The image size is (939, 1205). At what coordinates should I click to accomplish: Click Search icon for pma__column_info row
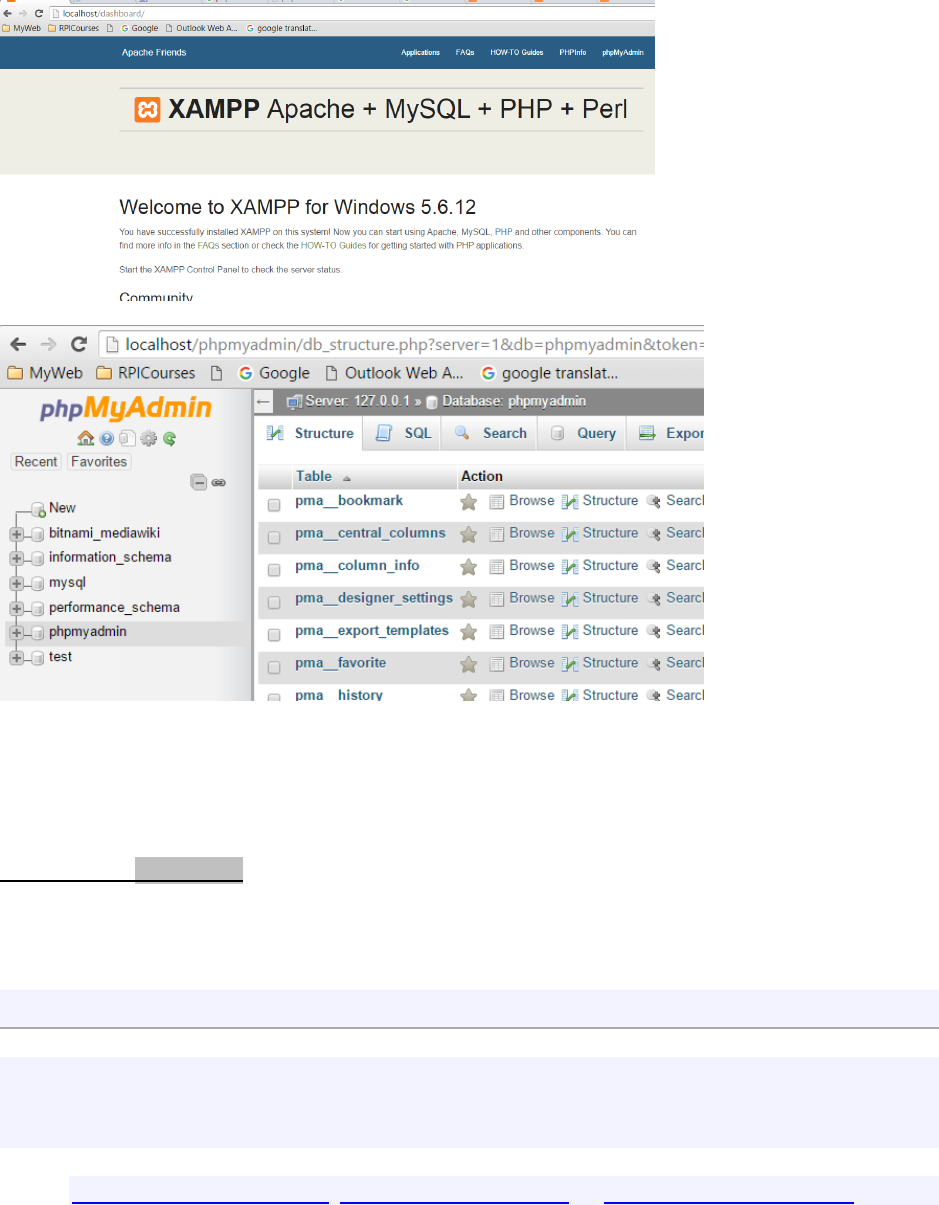(x=654, y=567)
